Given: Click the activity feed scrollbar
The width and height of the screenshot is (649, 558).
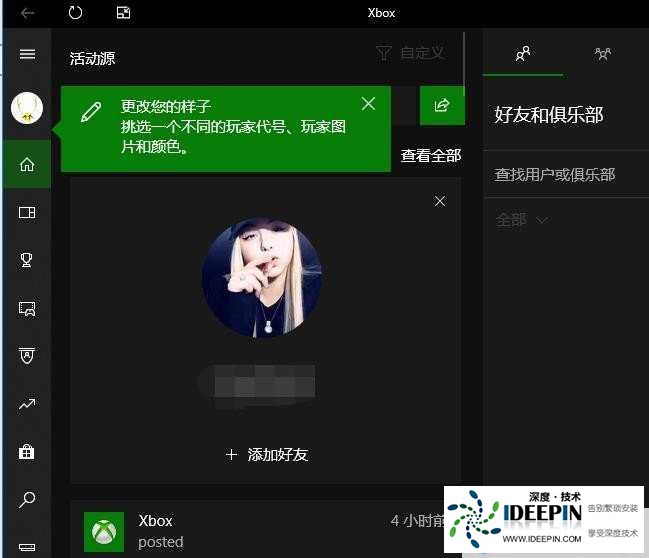Looking at the screenshot, I should coord(464,64).
